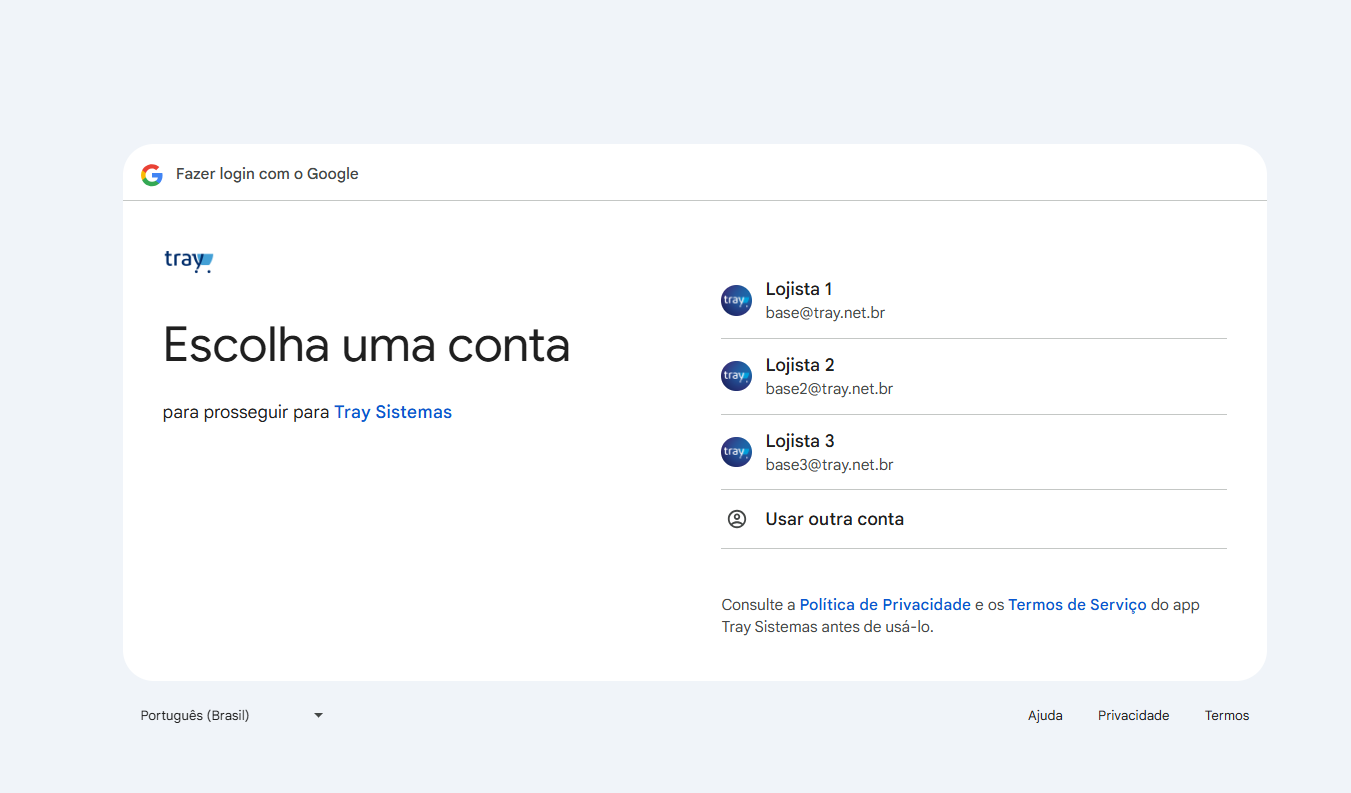The height and width of the screenshot is (793, 1351).
Task: Click the Termos footer link
Action: point(1227,716)
